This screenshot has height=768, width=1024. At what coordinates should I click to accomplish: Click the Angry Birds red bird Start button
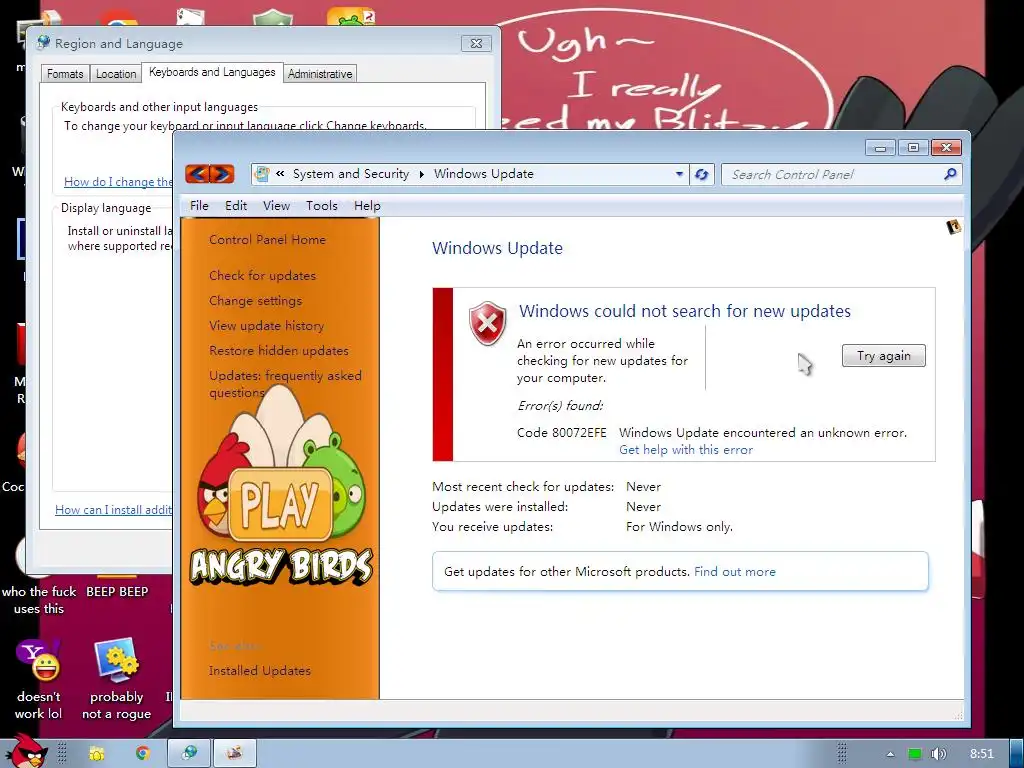[25, 752]
